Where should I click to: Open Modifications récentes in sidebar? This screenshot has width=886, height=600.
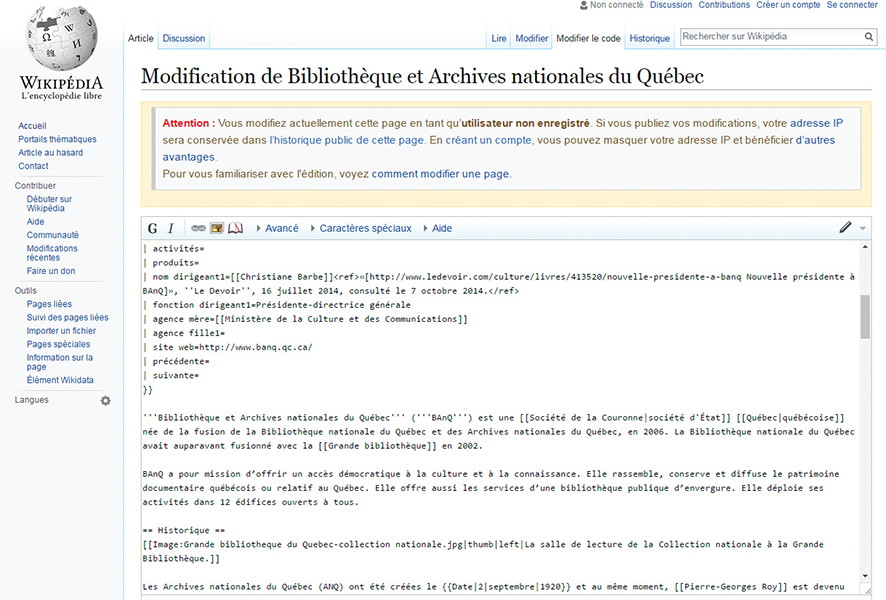click(52, 253)
